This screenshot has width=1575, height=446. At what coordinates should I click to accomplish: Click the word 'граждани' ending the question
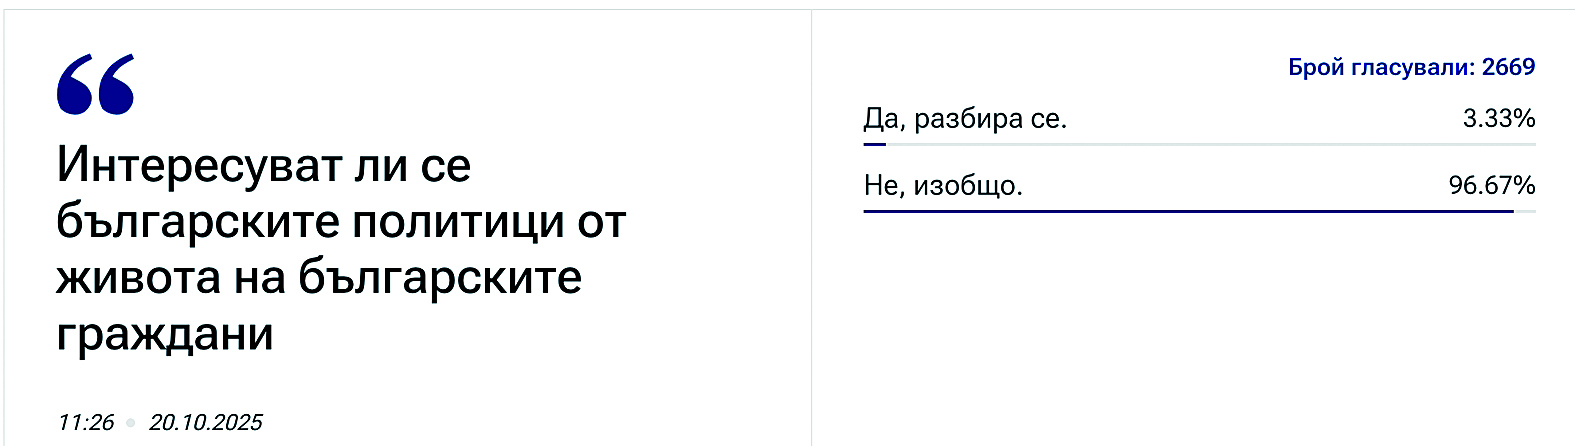point(165,333)
